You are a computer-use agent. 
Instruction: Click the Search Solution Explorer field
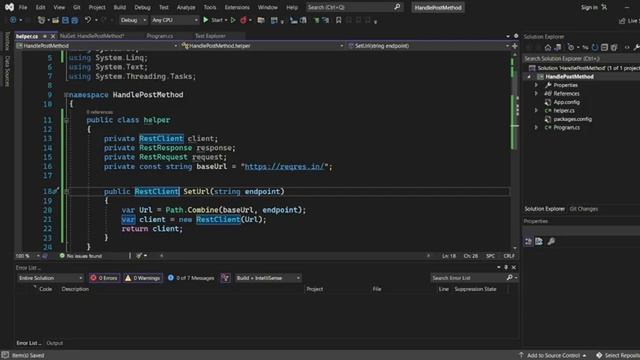click(581, 58)
